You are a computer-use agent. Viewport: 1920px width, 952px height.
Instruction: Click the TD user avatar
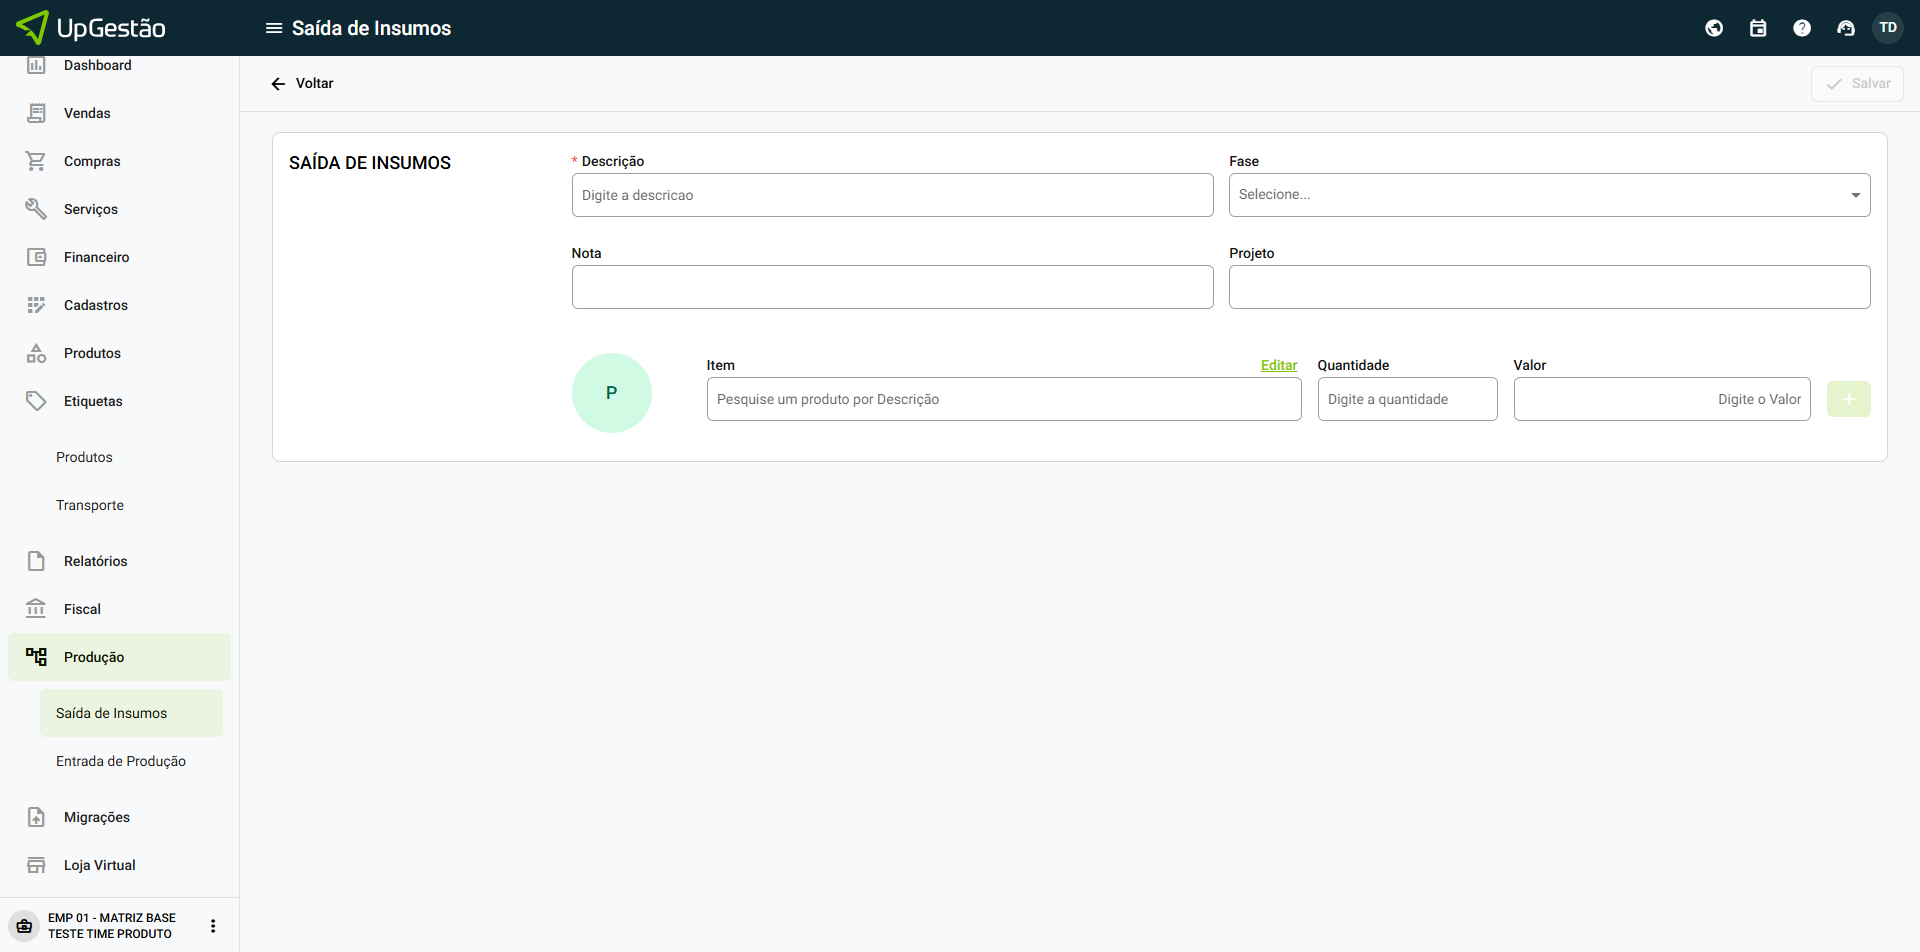tap(1888, 28)
